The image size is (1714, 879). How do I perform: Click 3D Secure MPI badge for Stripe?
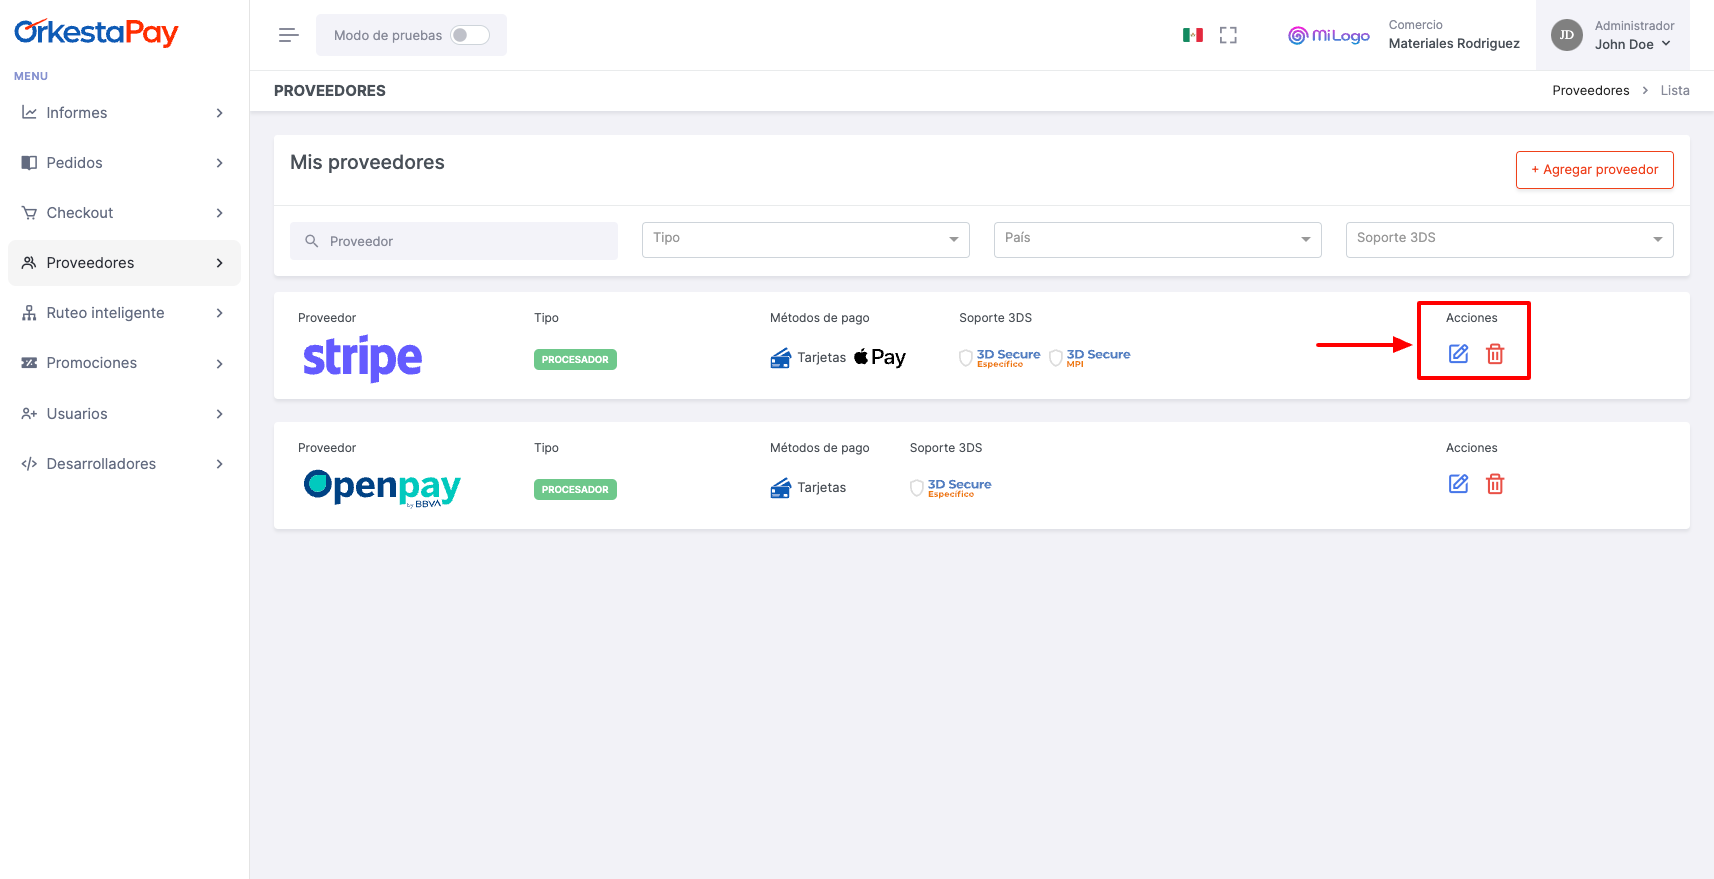point(1090,358)
